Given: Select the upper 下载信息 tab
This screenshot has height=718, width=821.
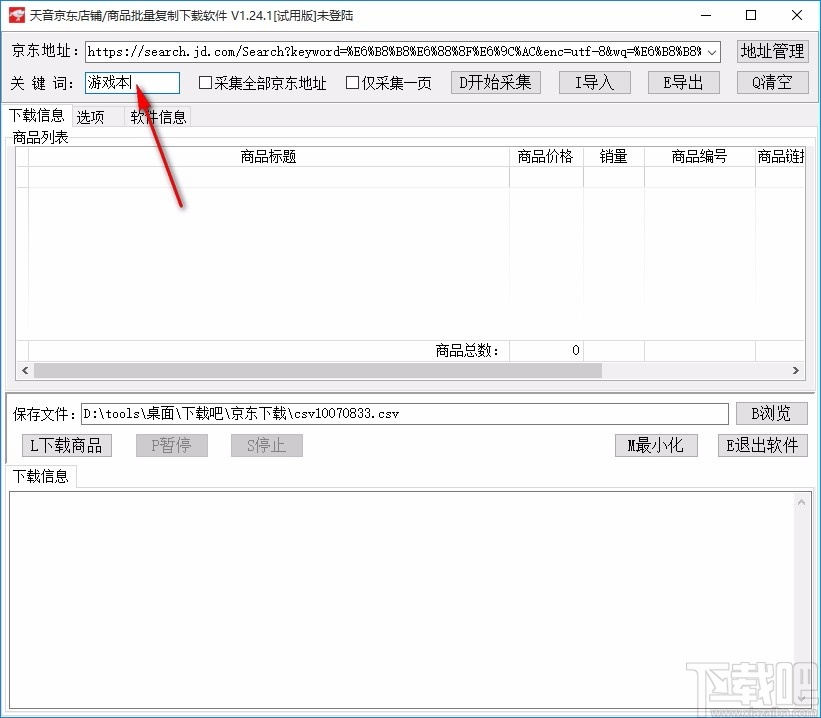Looking at the screenshot, I should click(37, 114).
